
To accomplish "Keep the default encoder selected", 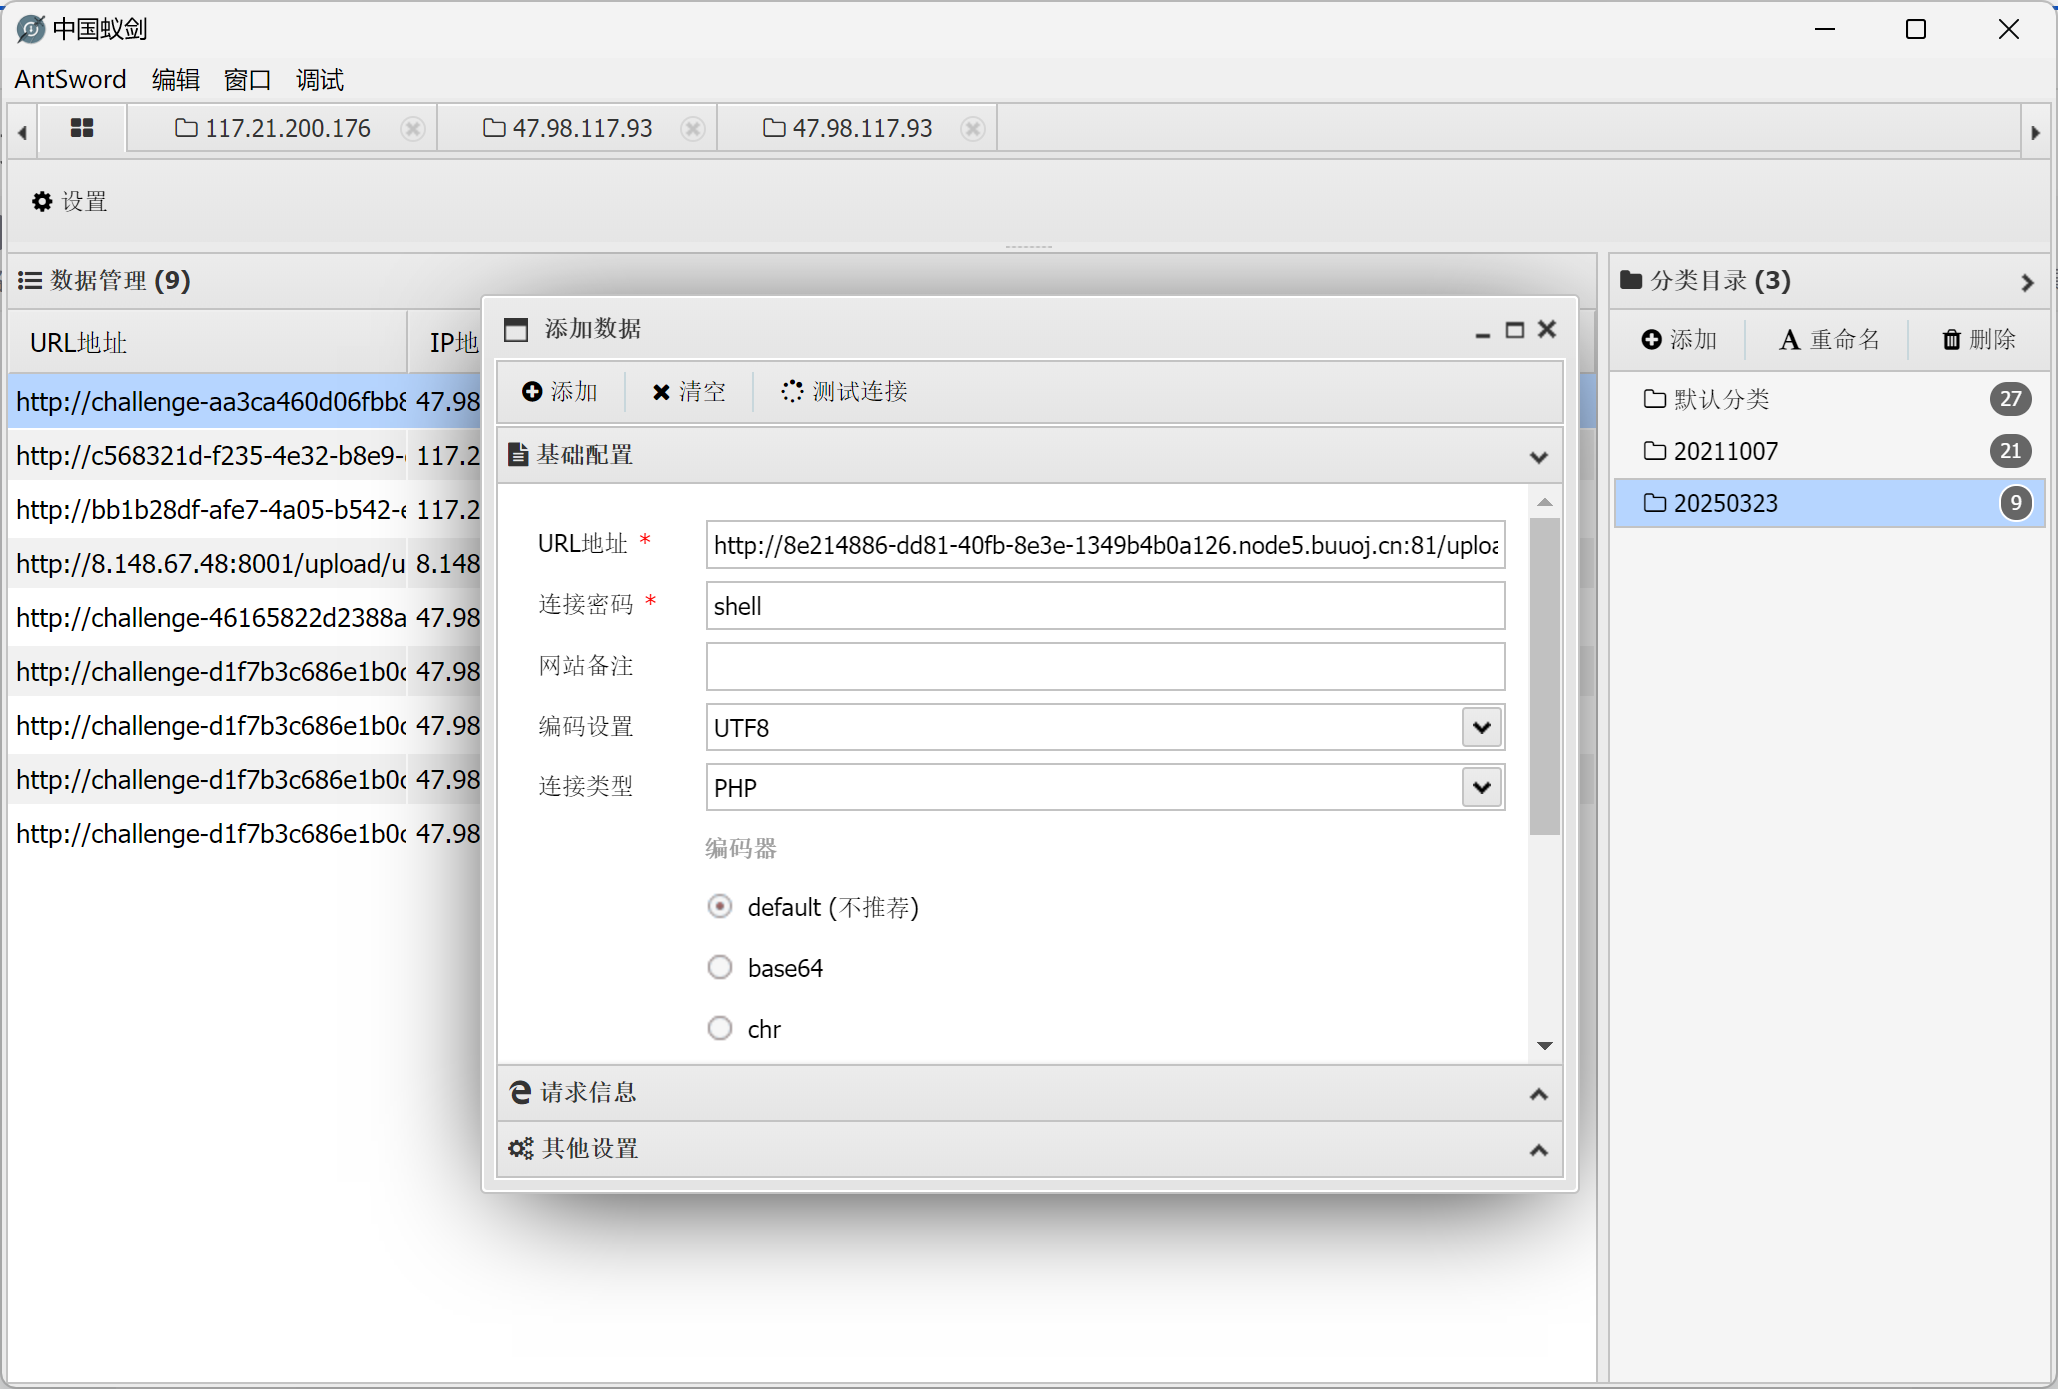I will pyautogui.click(x=720, y=906).
